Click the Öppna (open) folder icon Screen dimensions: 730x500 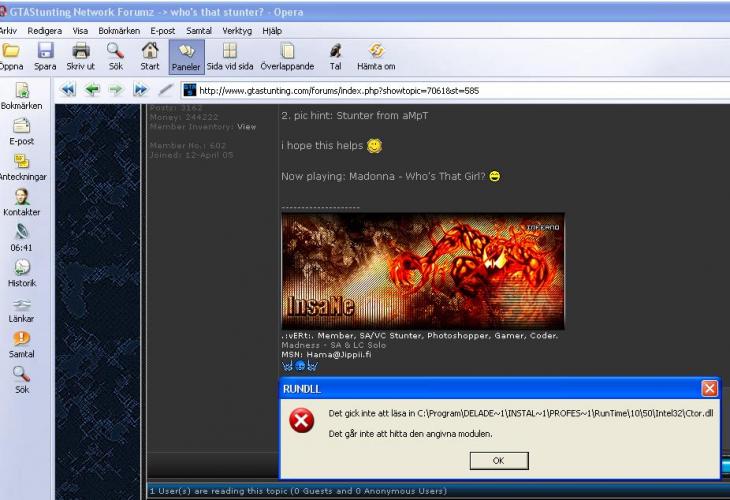(x=11, y=51)
